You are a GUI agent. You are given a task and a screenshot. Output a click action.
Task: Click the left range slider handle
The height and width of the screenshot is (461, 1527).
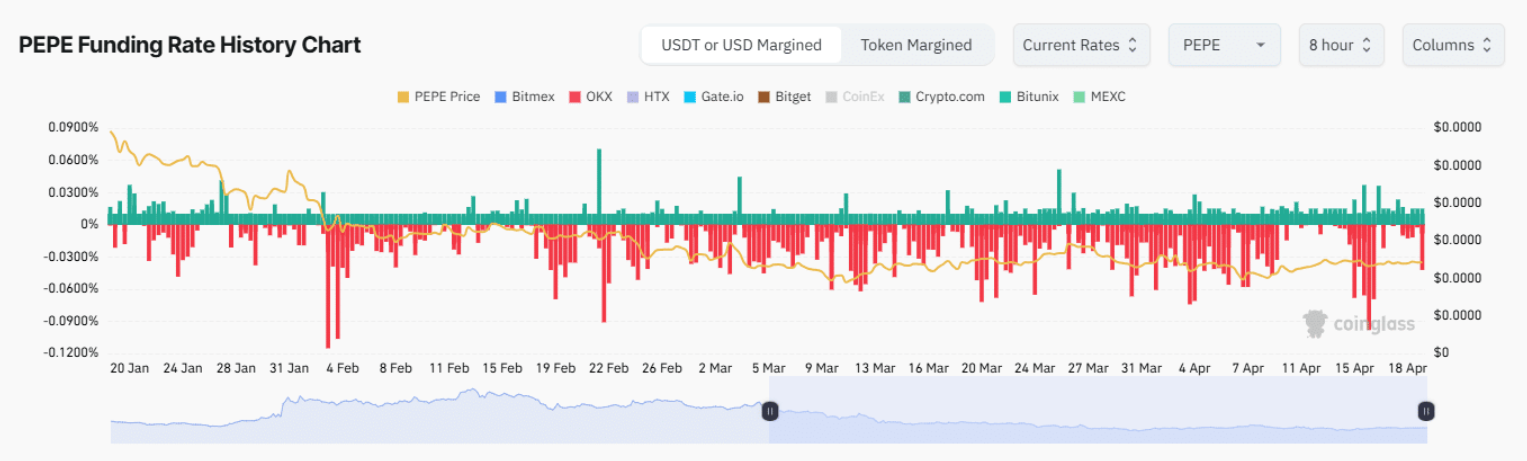770,411
